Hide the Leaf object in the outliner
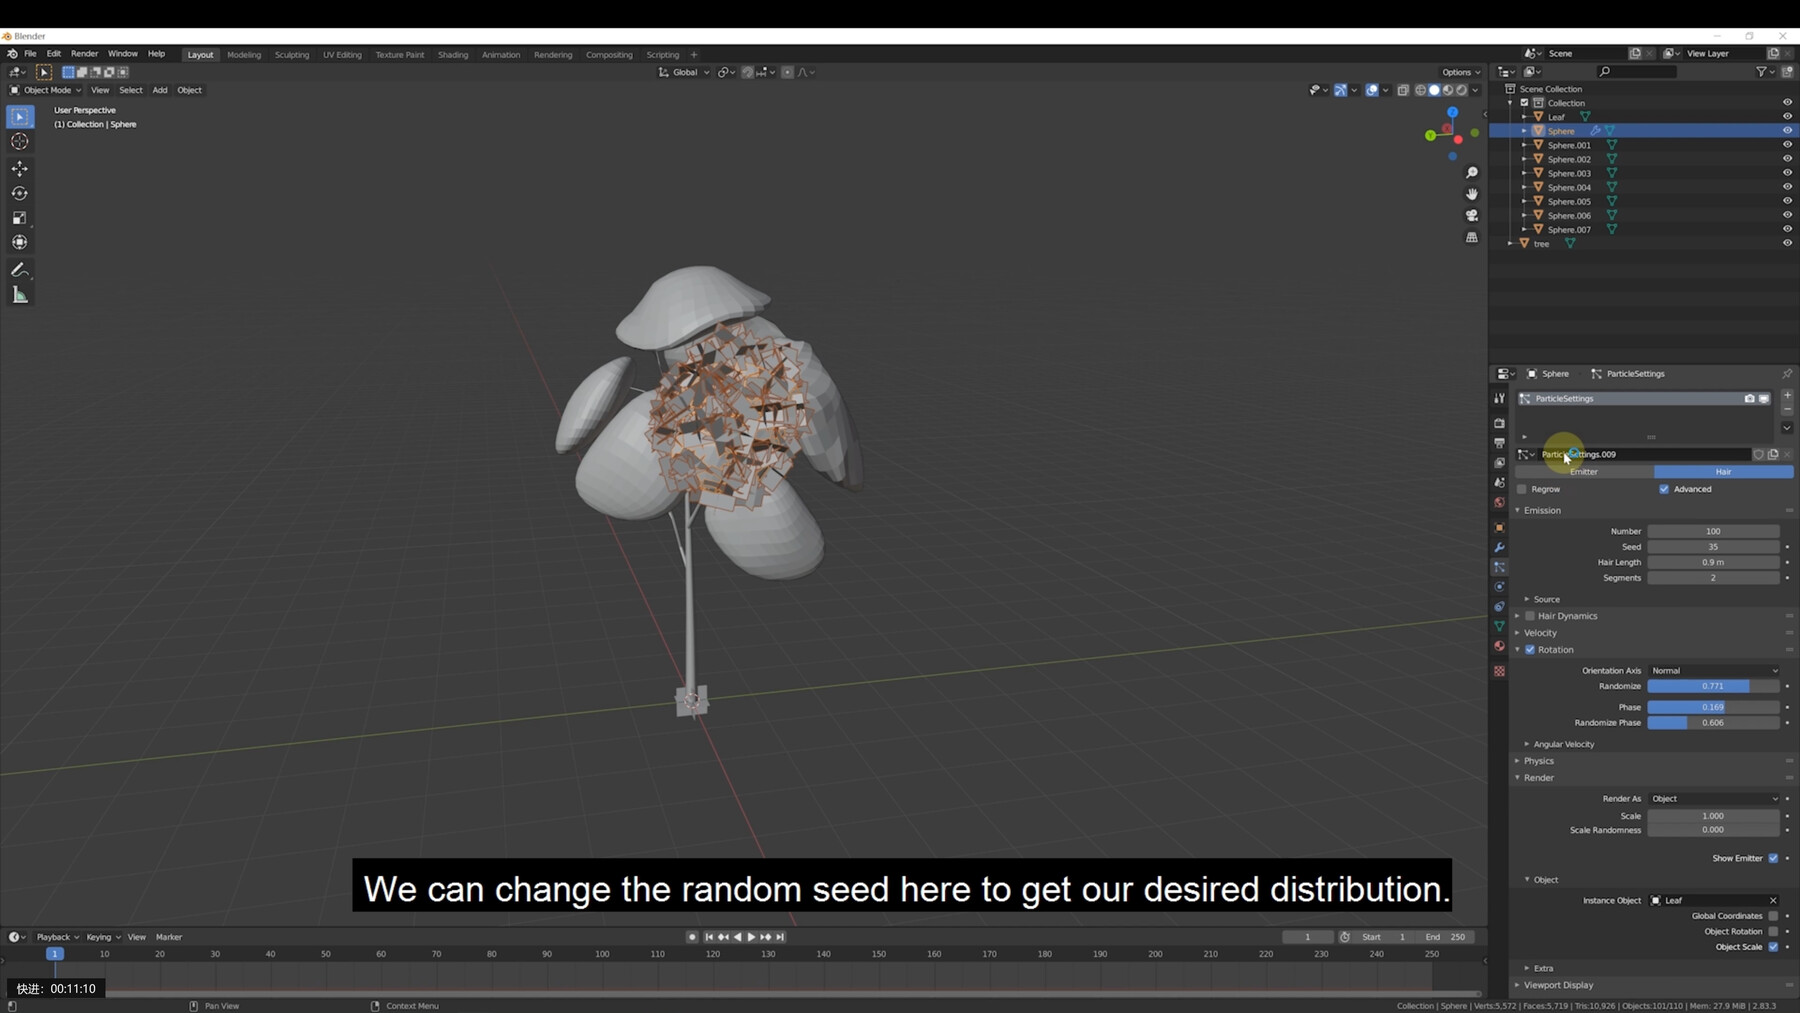1800x1013 pixels. click(x=1786, y=117)
